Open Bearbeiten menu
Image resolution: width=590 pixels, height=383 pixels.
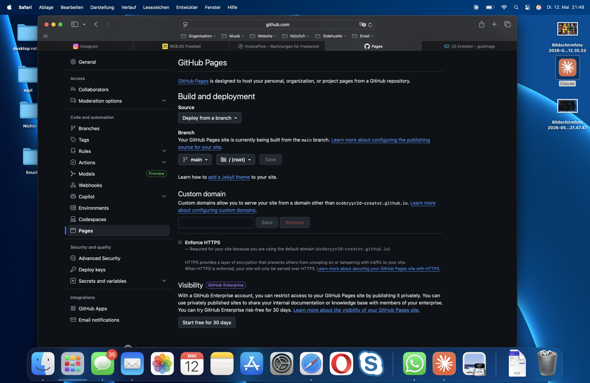(x=72, y=7)
